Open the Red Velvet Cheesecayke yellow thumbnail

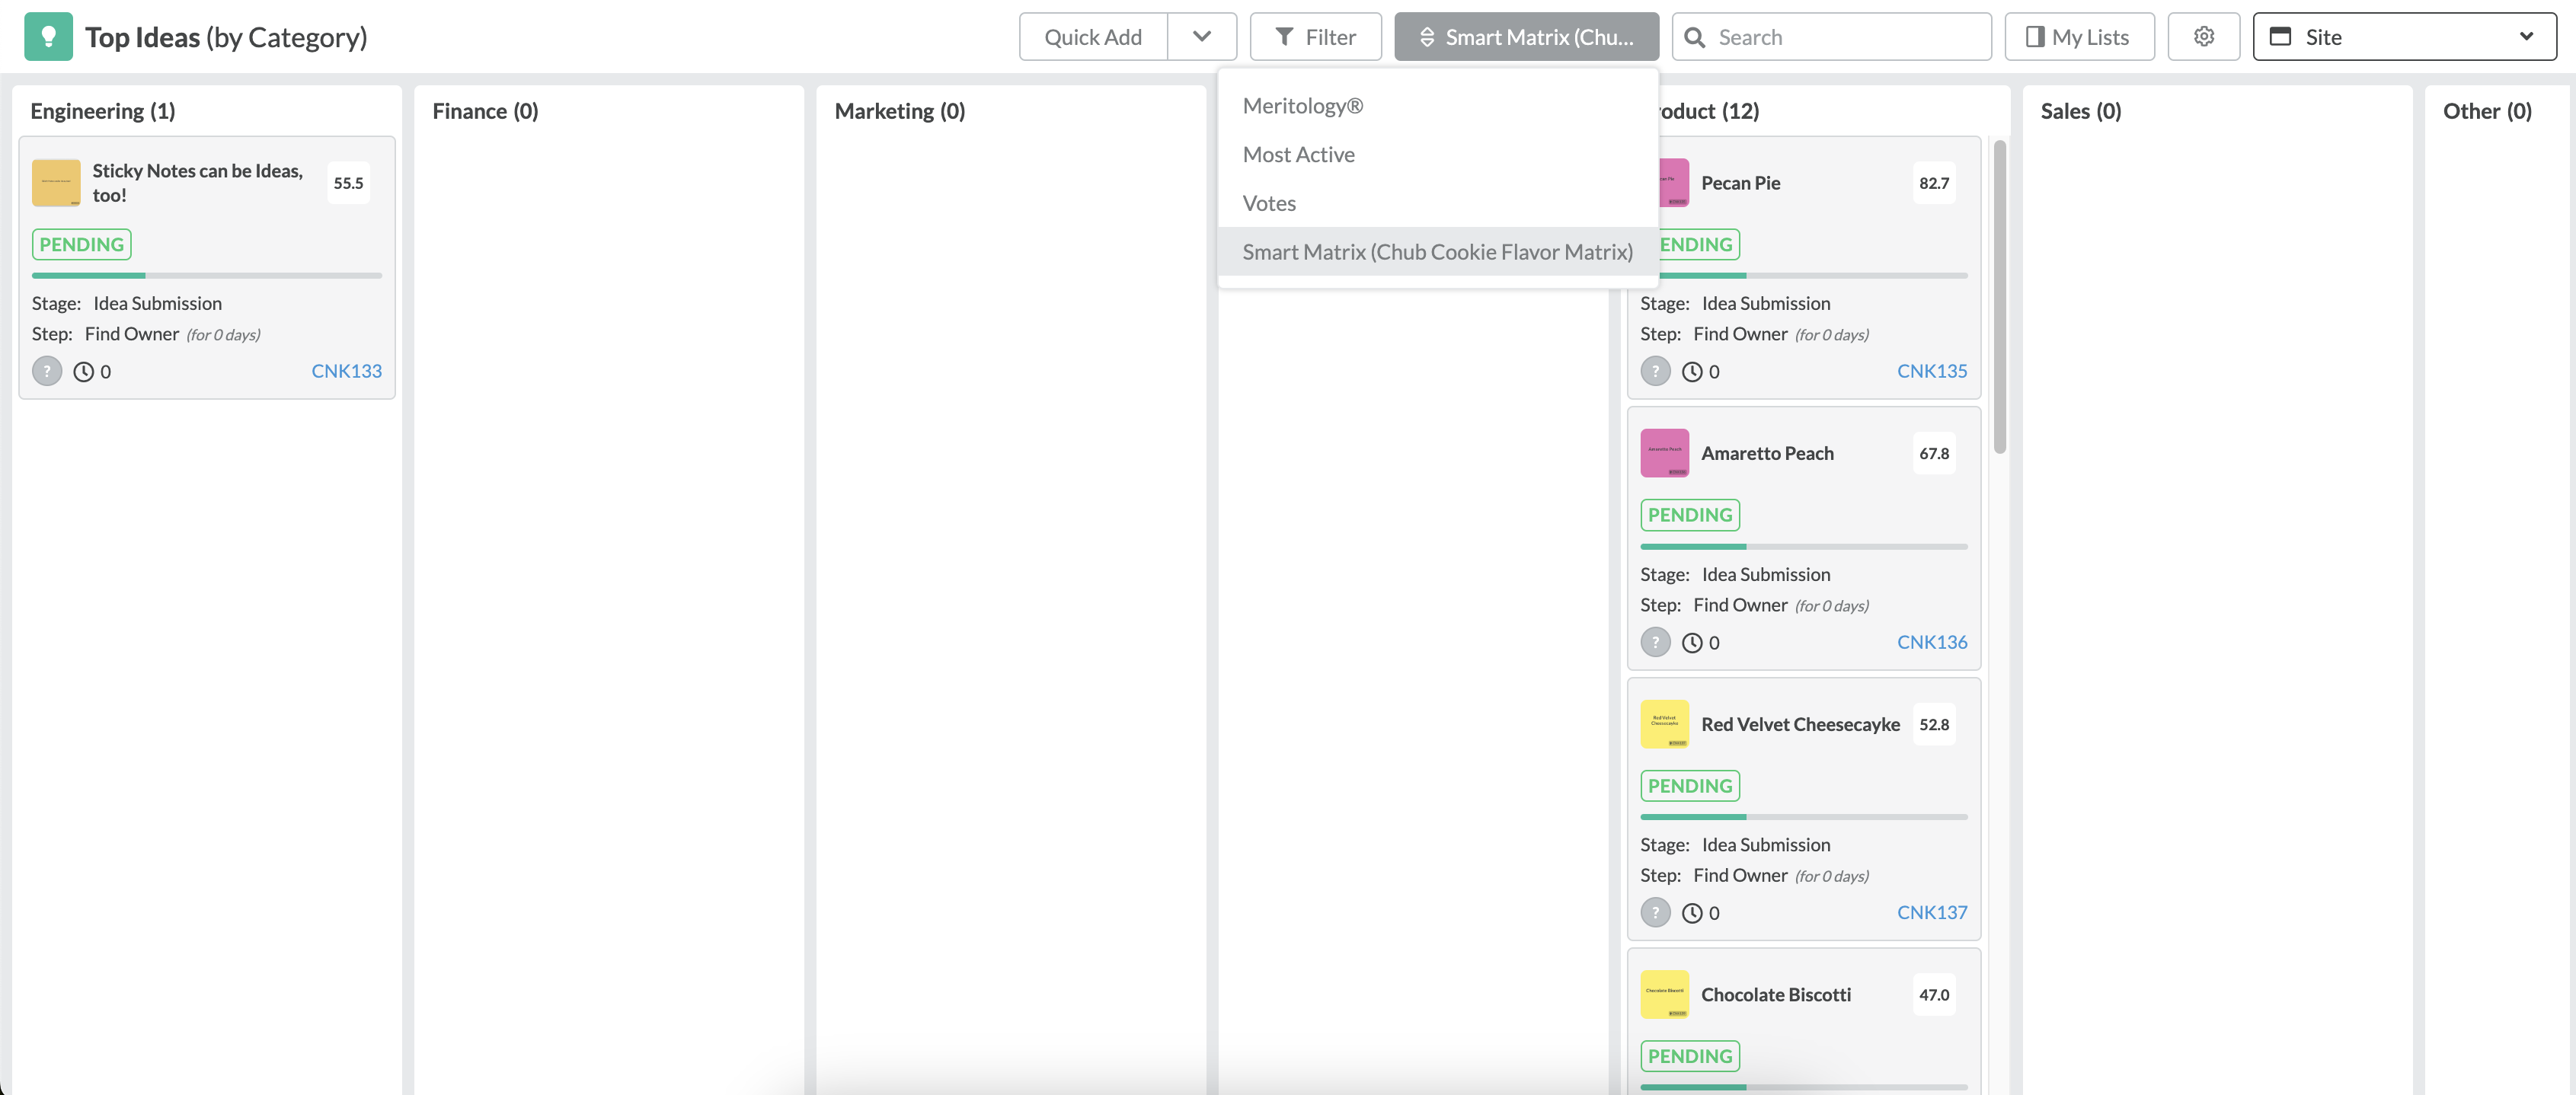coord(1665,724)
